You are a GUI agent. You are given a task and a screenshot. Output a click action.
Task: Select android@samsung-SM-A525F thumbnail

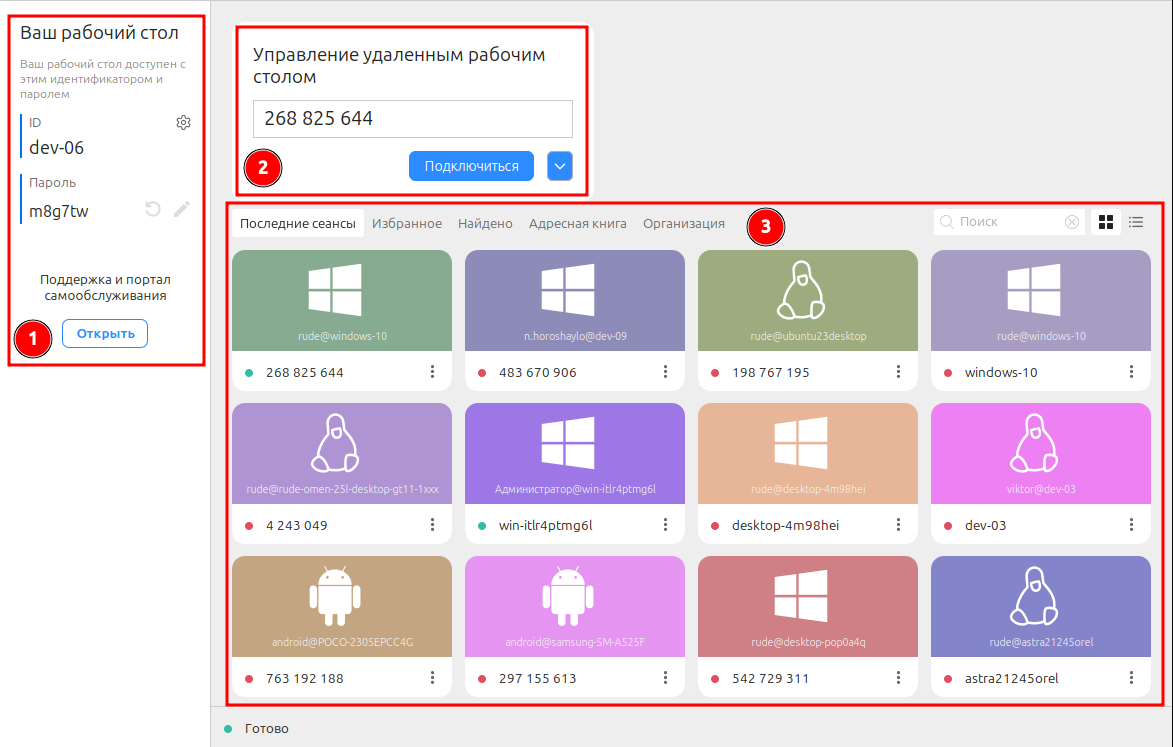pos(575,606)
